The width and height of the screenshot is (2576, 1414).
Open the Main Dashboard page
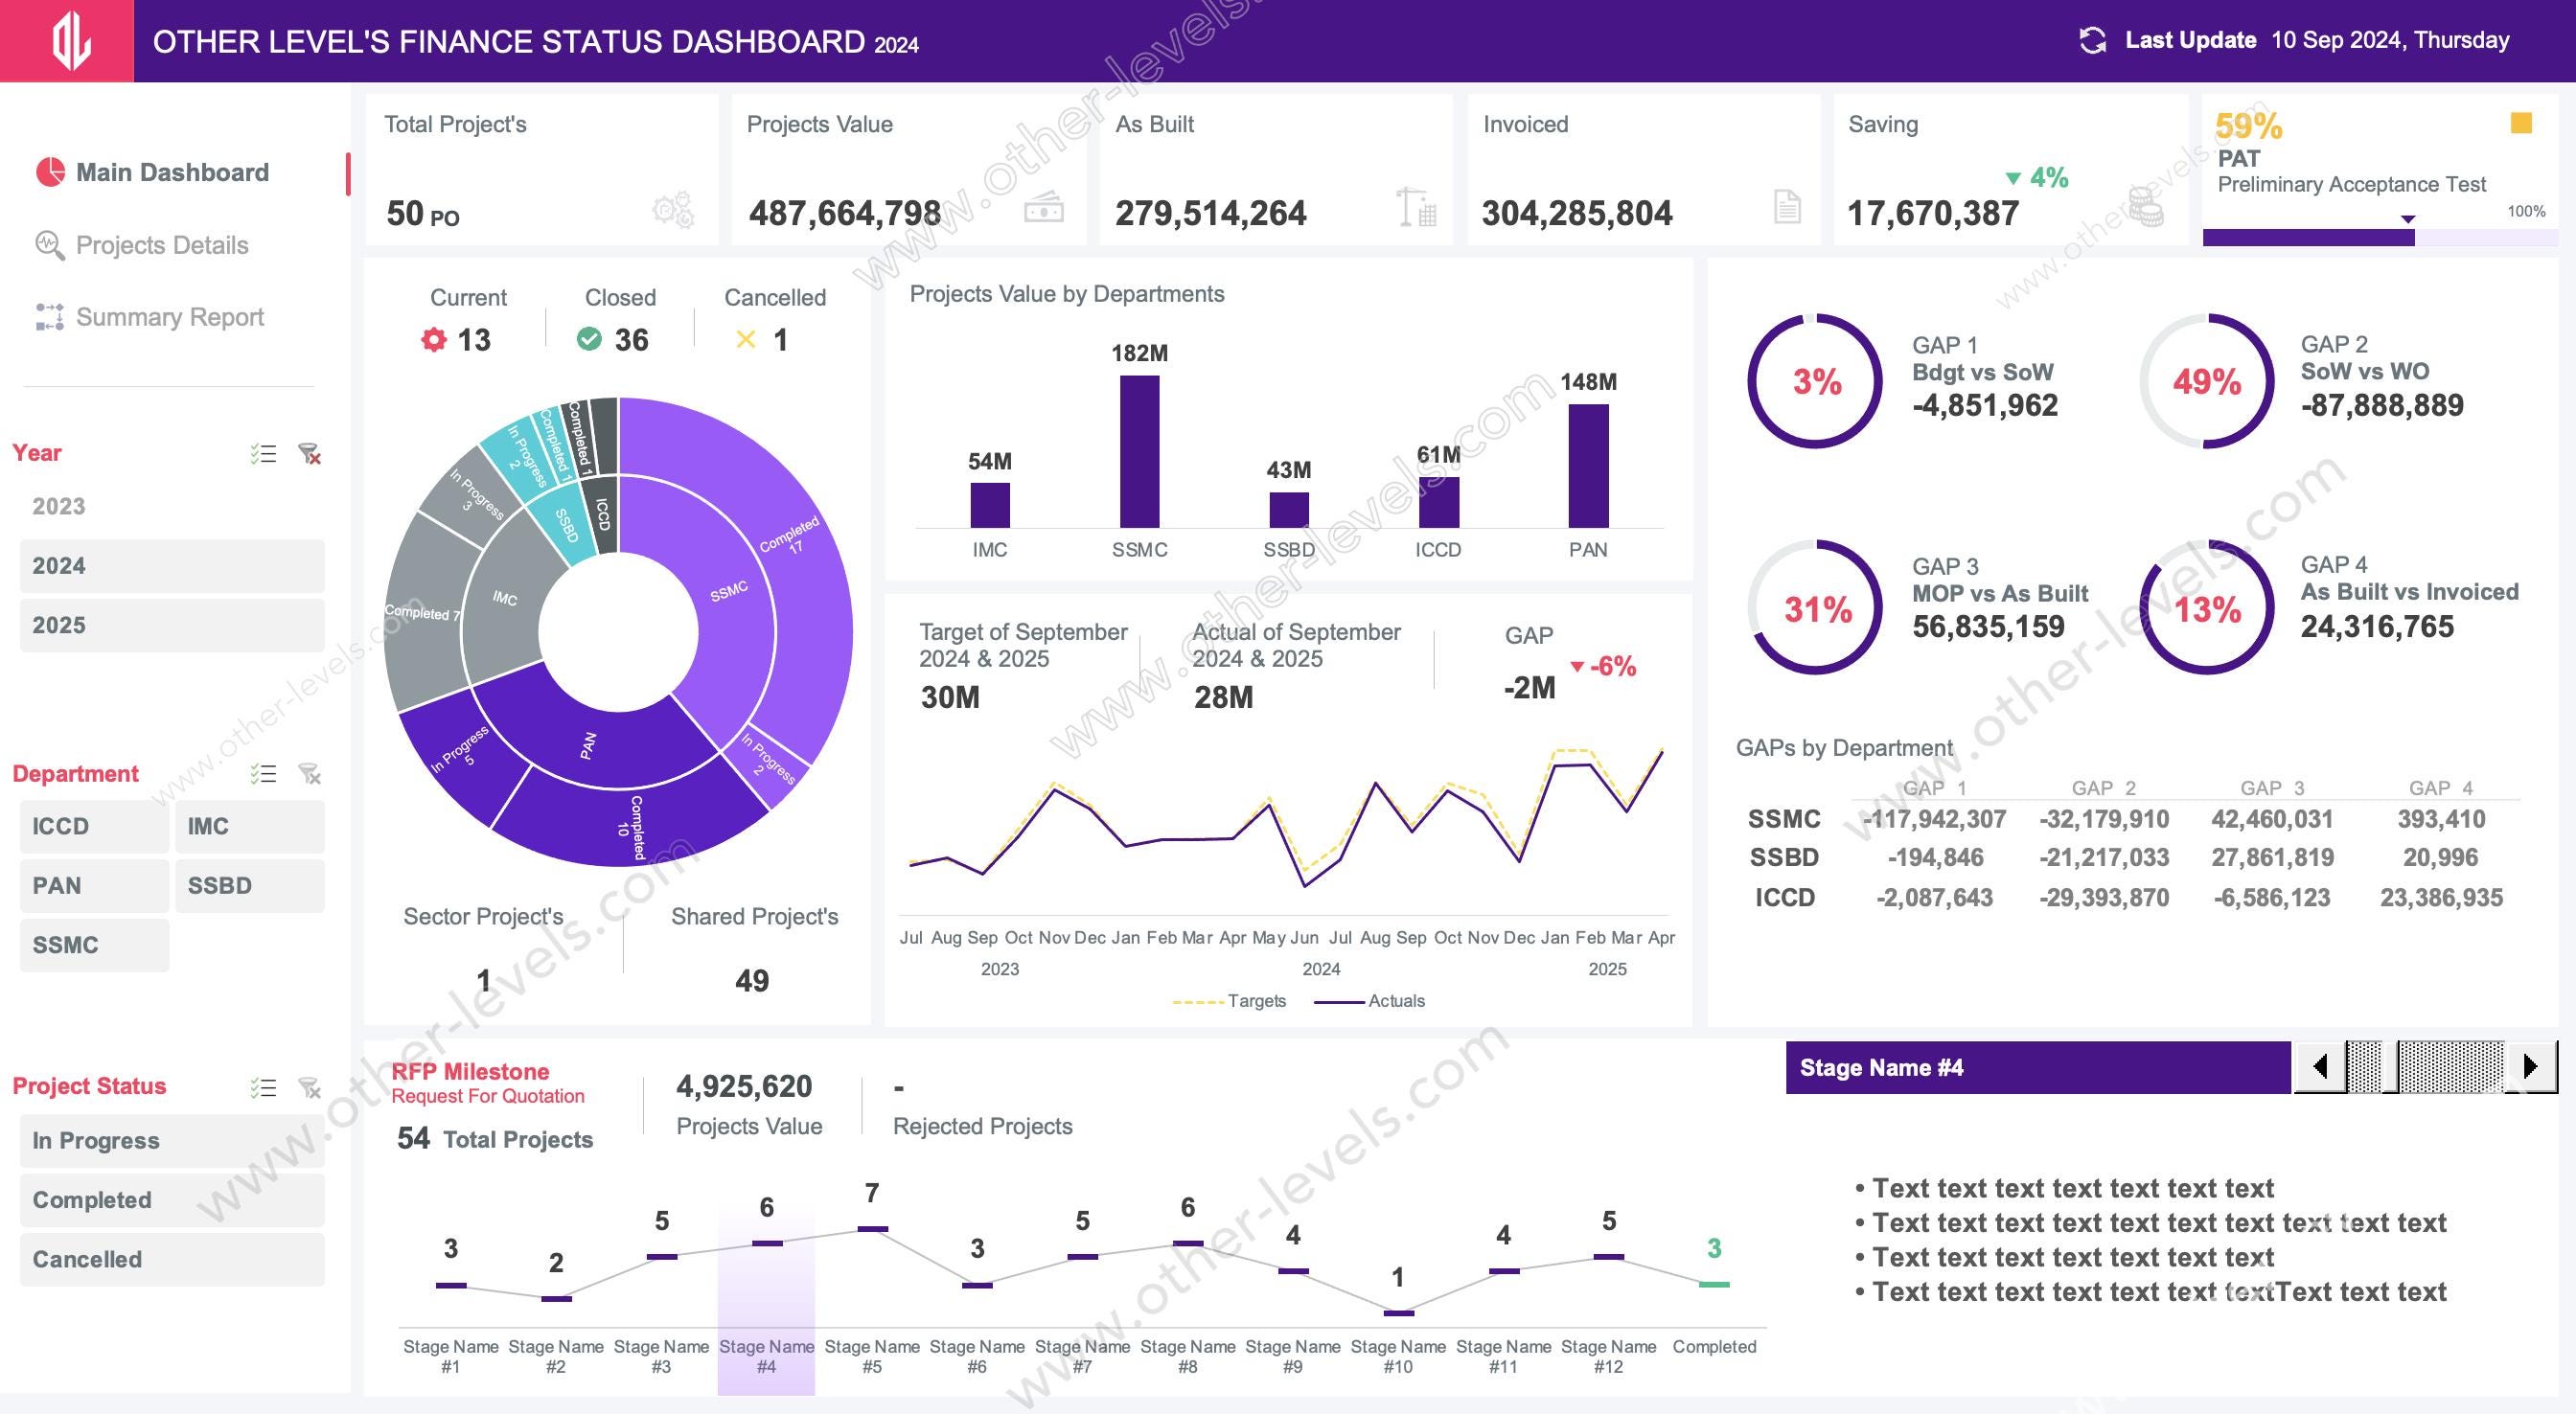(x=172, y=172)
